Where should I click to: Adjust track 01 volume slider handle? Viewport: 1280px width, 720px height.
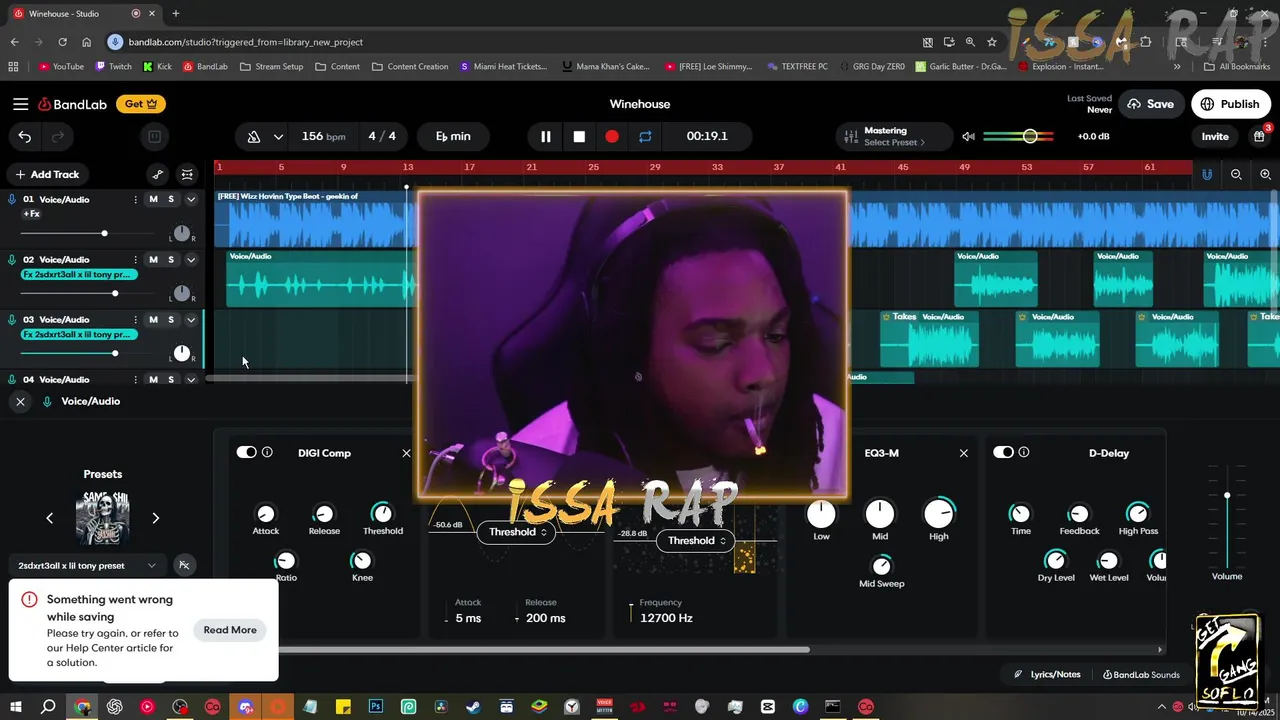pos(104,234)
